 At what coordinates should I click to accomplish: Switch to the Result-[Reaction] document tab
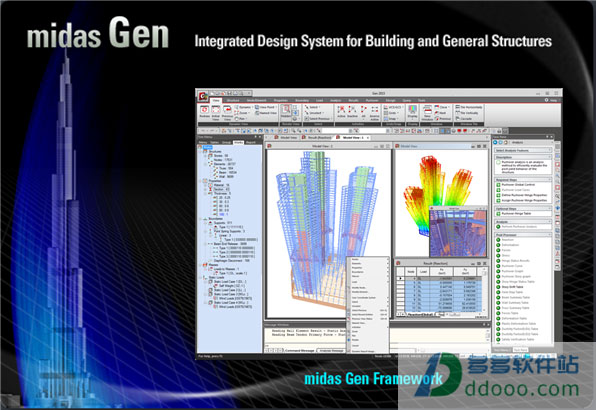pyautogui.click(x=317, y=138)
